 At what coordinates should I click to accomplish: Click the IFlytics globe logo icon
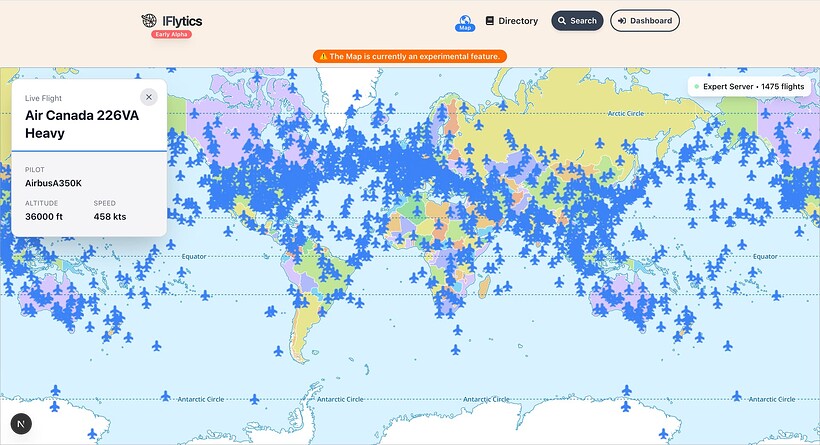(149, 21)
